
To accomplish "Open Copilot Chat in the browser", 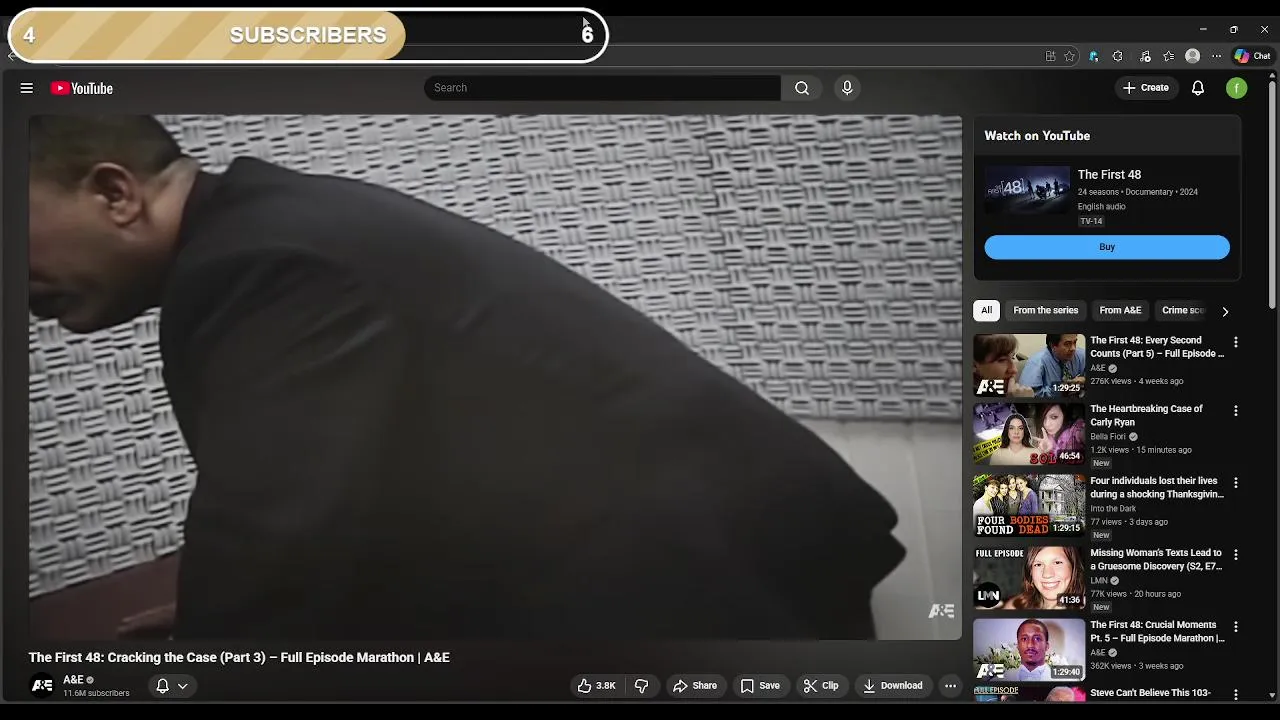I will (1252, 56).
